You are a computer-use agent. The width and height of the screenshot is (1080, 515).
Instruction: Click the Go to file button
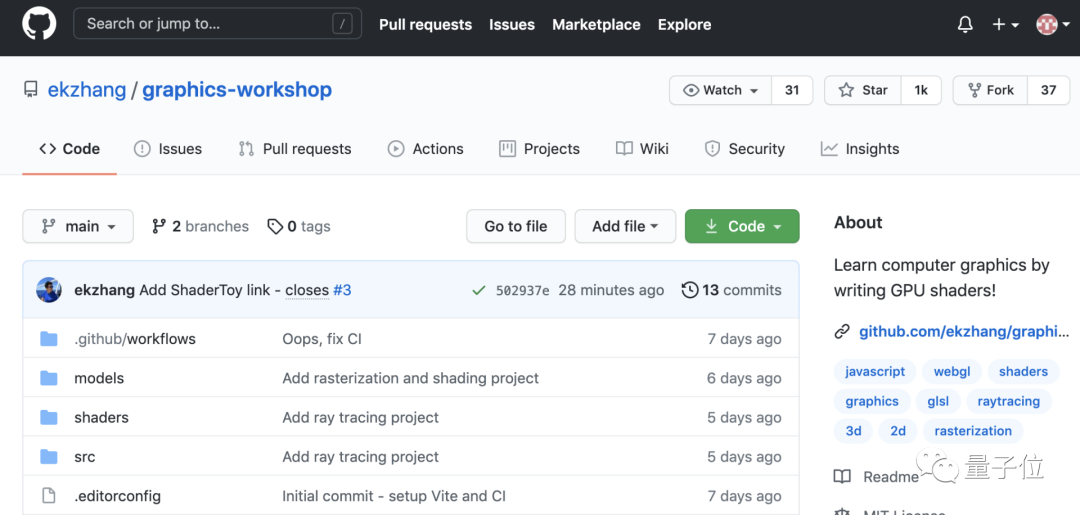click(x=516, y=226)
